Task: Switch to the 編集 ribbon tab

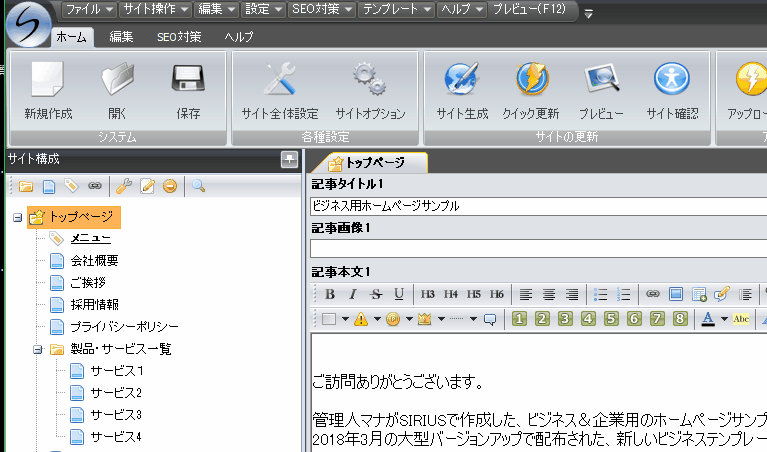Action: click(x=121, y=37)
